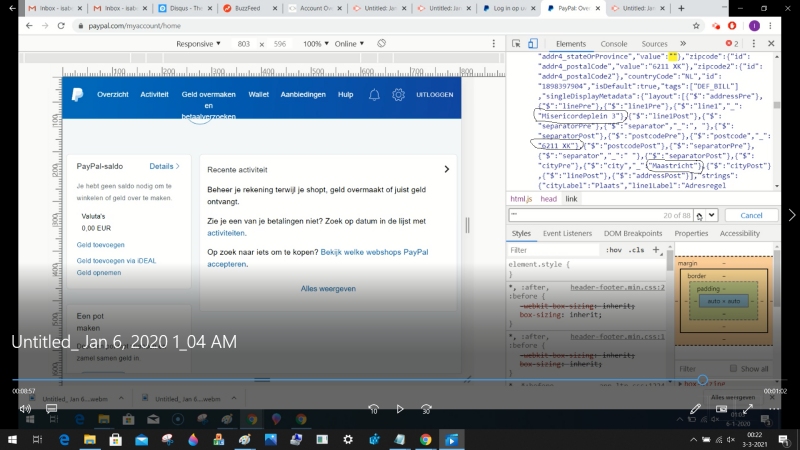Expand the Details dropdown for PayPal-saldo
The width and height of the screenshot is (800, 450).
point(166,166)
